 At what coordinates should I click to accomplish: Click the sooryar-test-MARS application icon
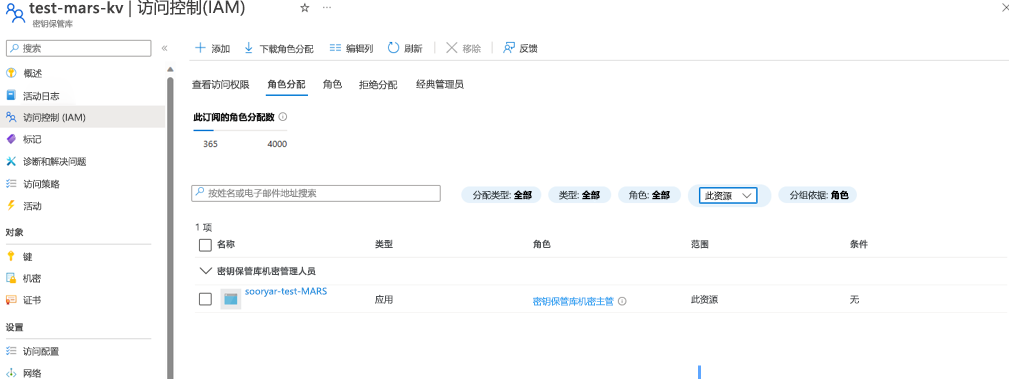230,299
